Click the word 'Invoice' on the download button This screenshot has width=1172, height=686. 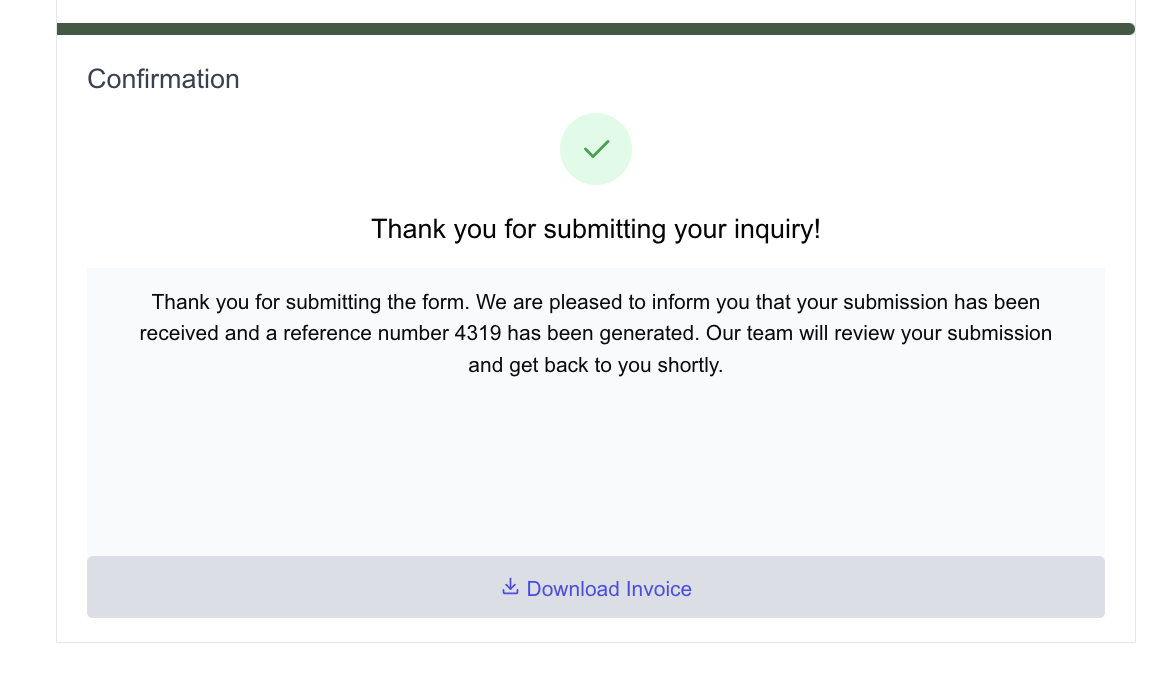[x=658, y=589]
